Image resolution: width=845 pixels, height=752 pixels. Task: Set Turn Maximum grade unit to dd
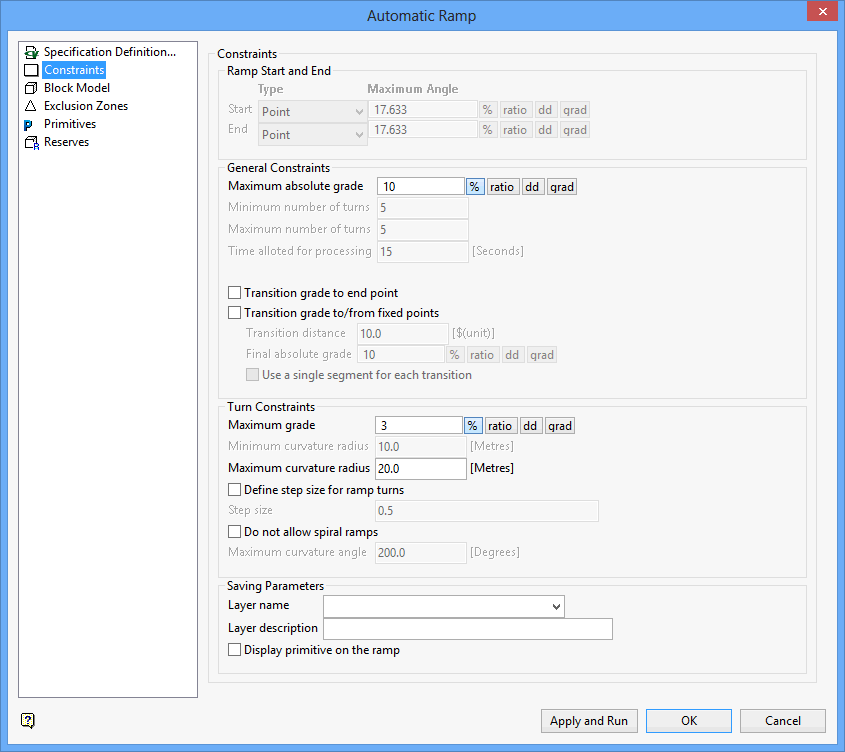(x=530, y=425)
